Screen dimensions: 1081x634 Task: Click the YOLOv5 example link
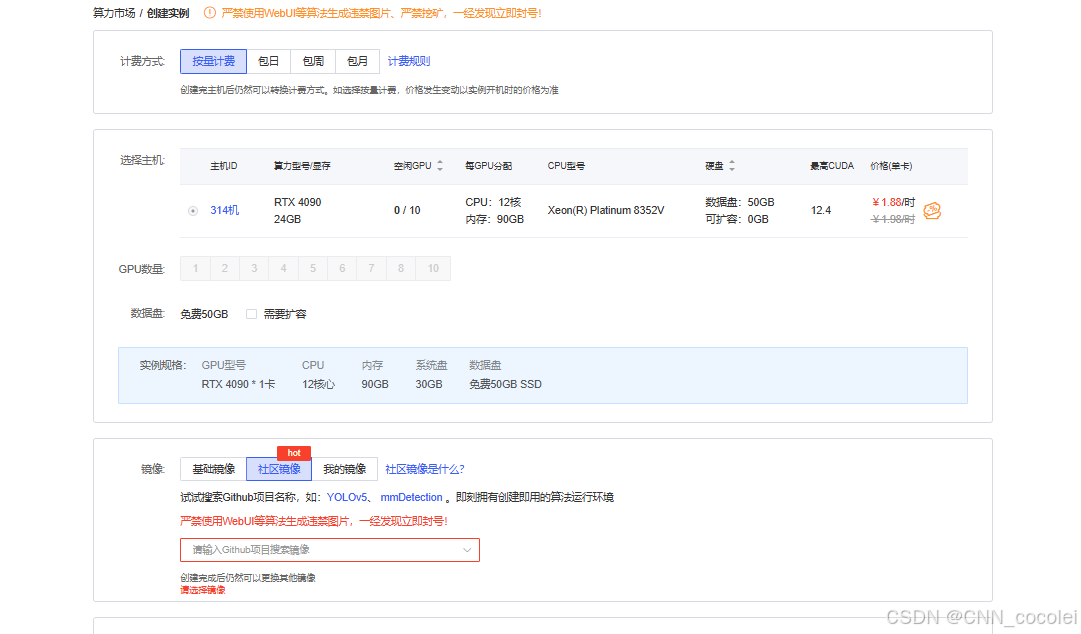pos(346,497)
